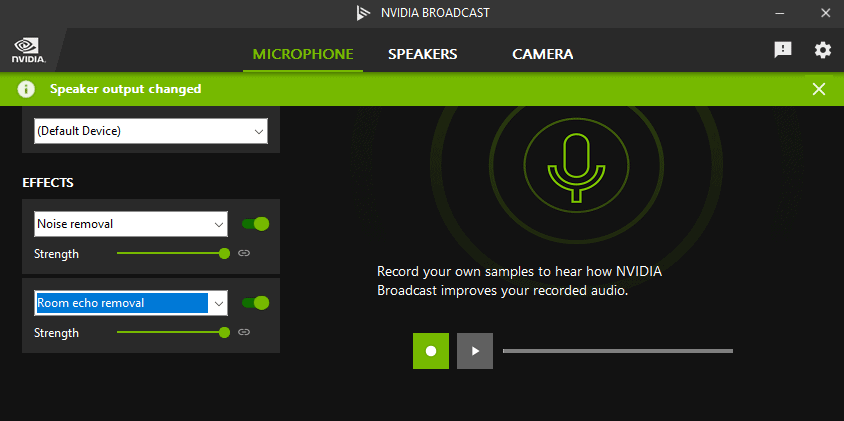This screenshot has width=844, height=421.
Task: Open the Default Device dropdown
Action: coord(151,131)
